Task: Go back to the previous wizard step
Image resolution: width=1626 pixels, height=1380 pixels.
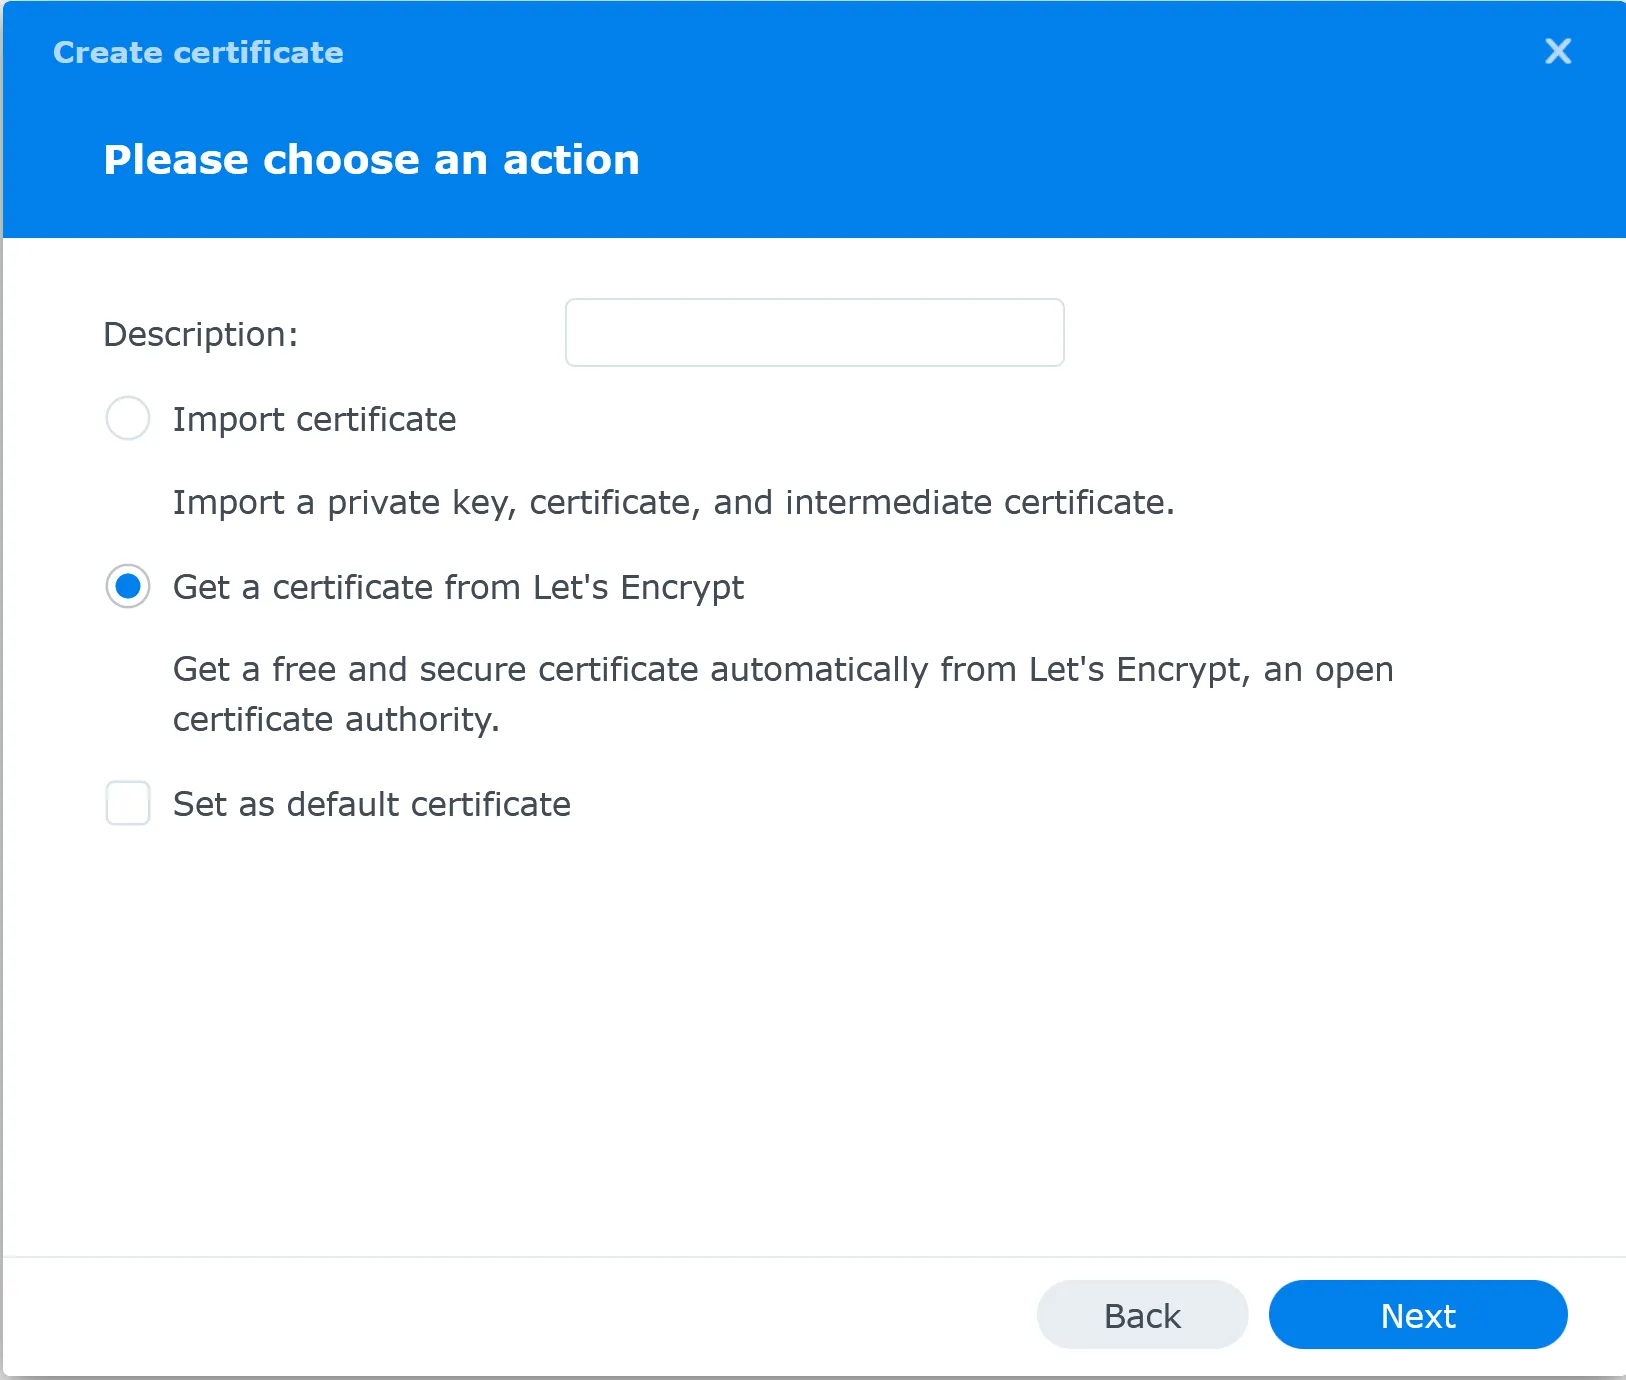Action: 1142,1315
